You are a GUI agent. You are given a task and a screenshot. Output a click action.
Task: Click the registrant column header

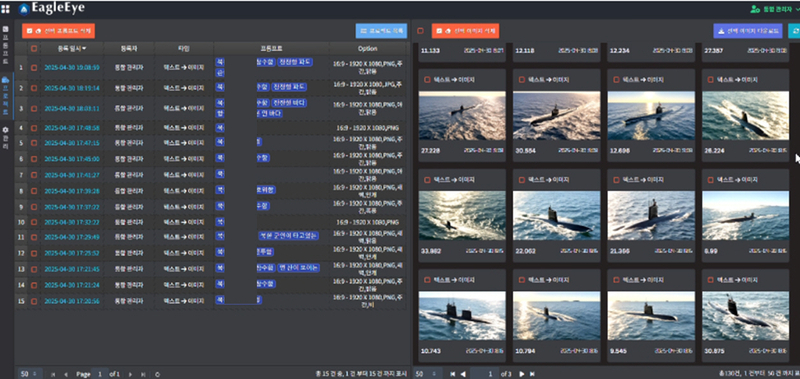point(129,48)
